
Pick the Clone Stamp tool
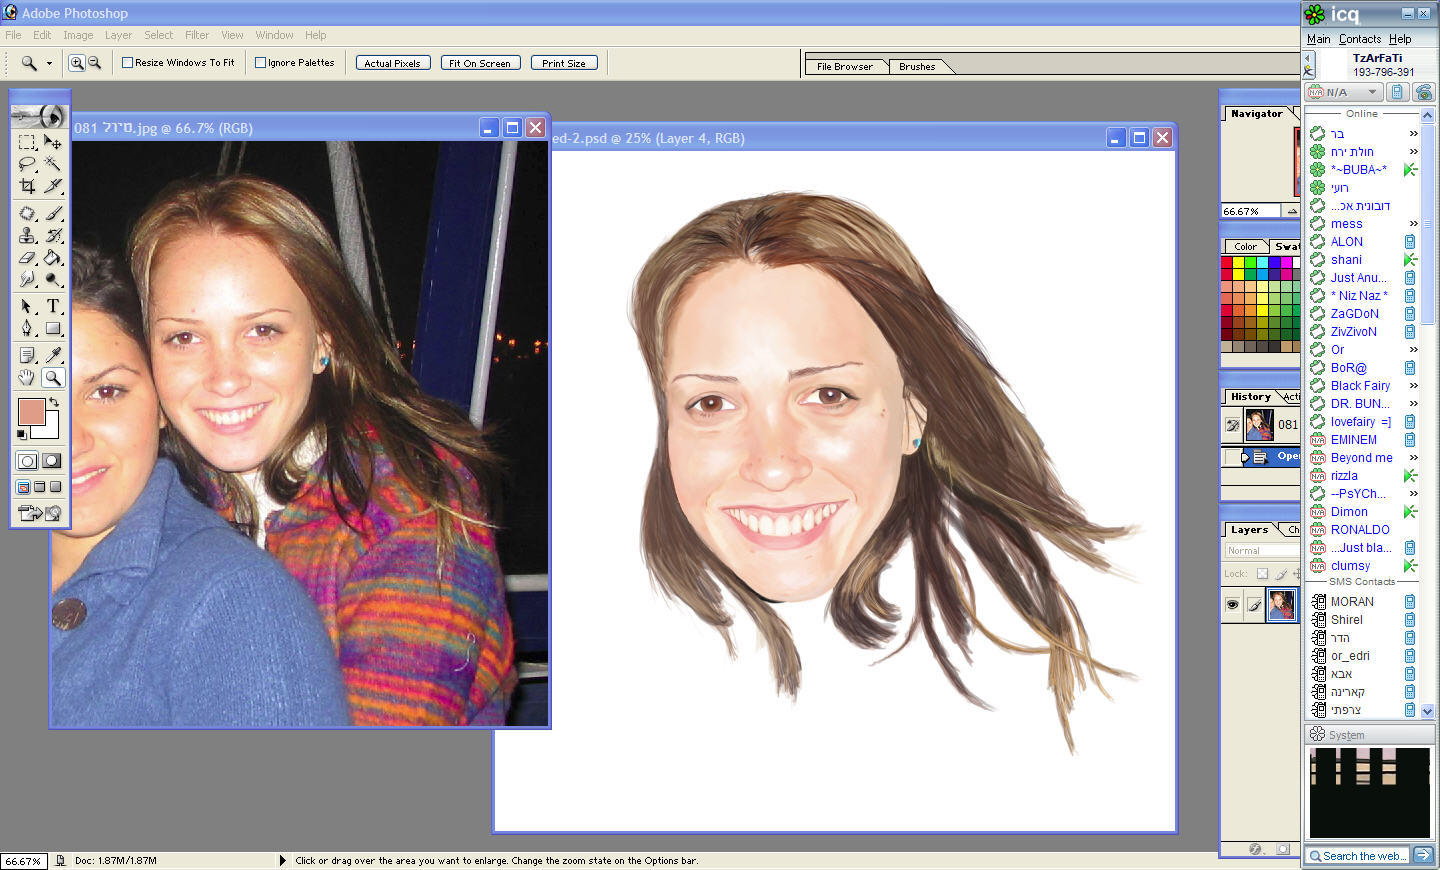click(x=27, y=235)
